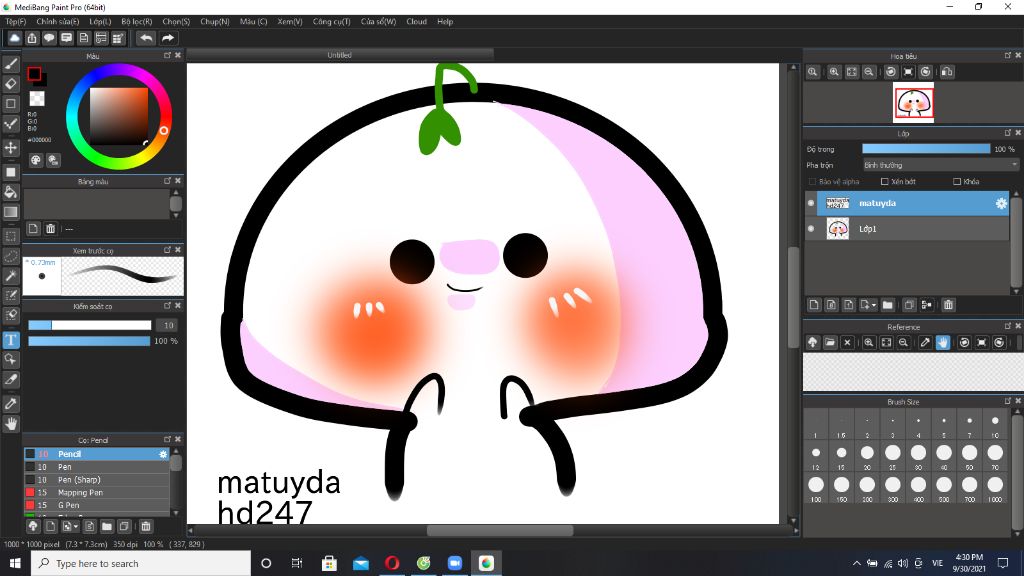Image resolution: width=1024 pixels, height=576 pixels.
Task: Open the Chọn(S) select menu
Action: click(176, 22)
